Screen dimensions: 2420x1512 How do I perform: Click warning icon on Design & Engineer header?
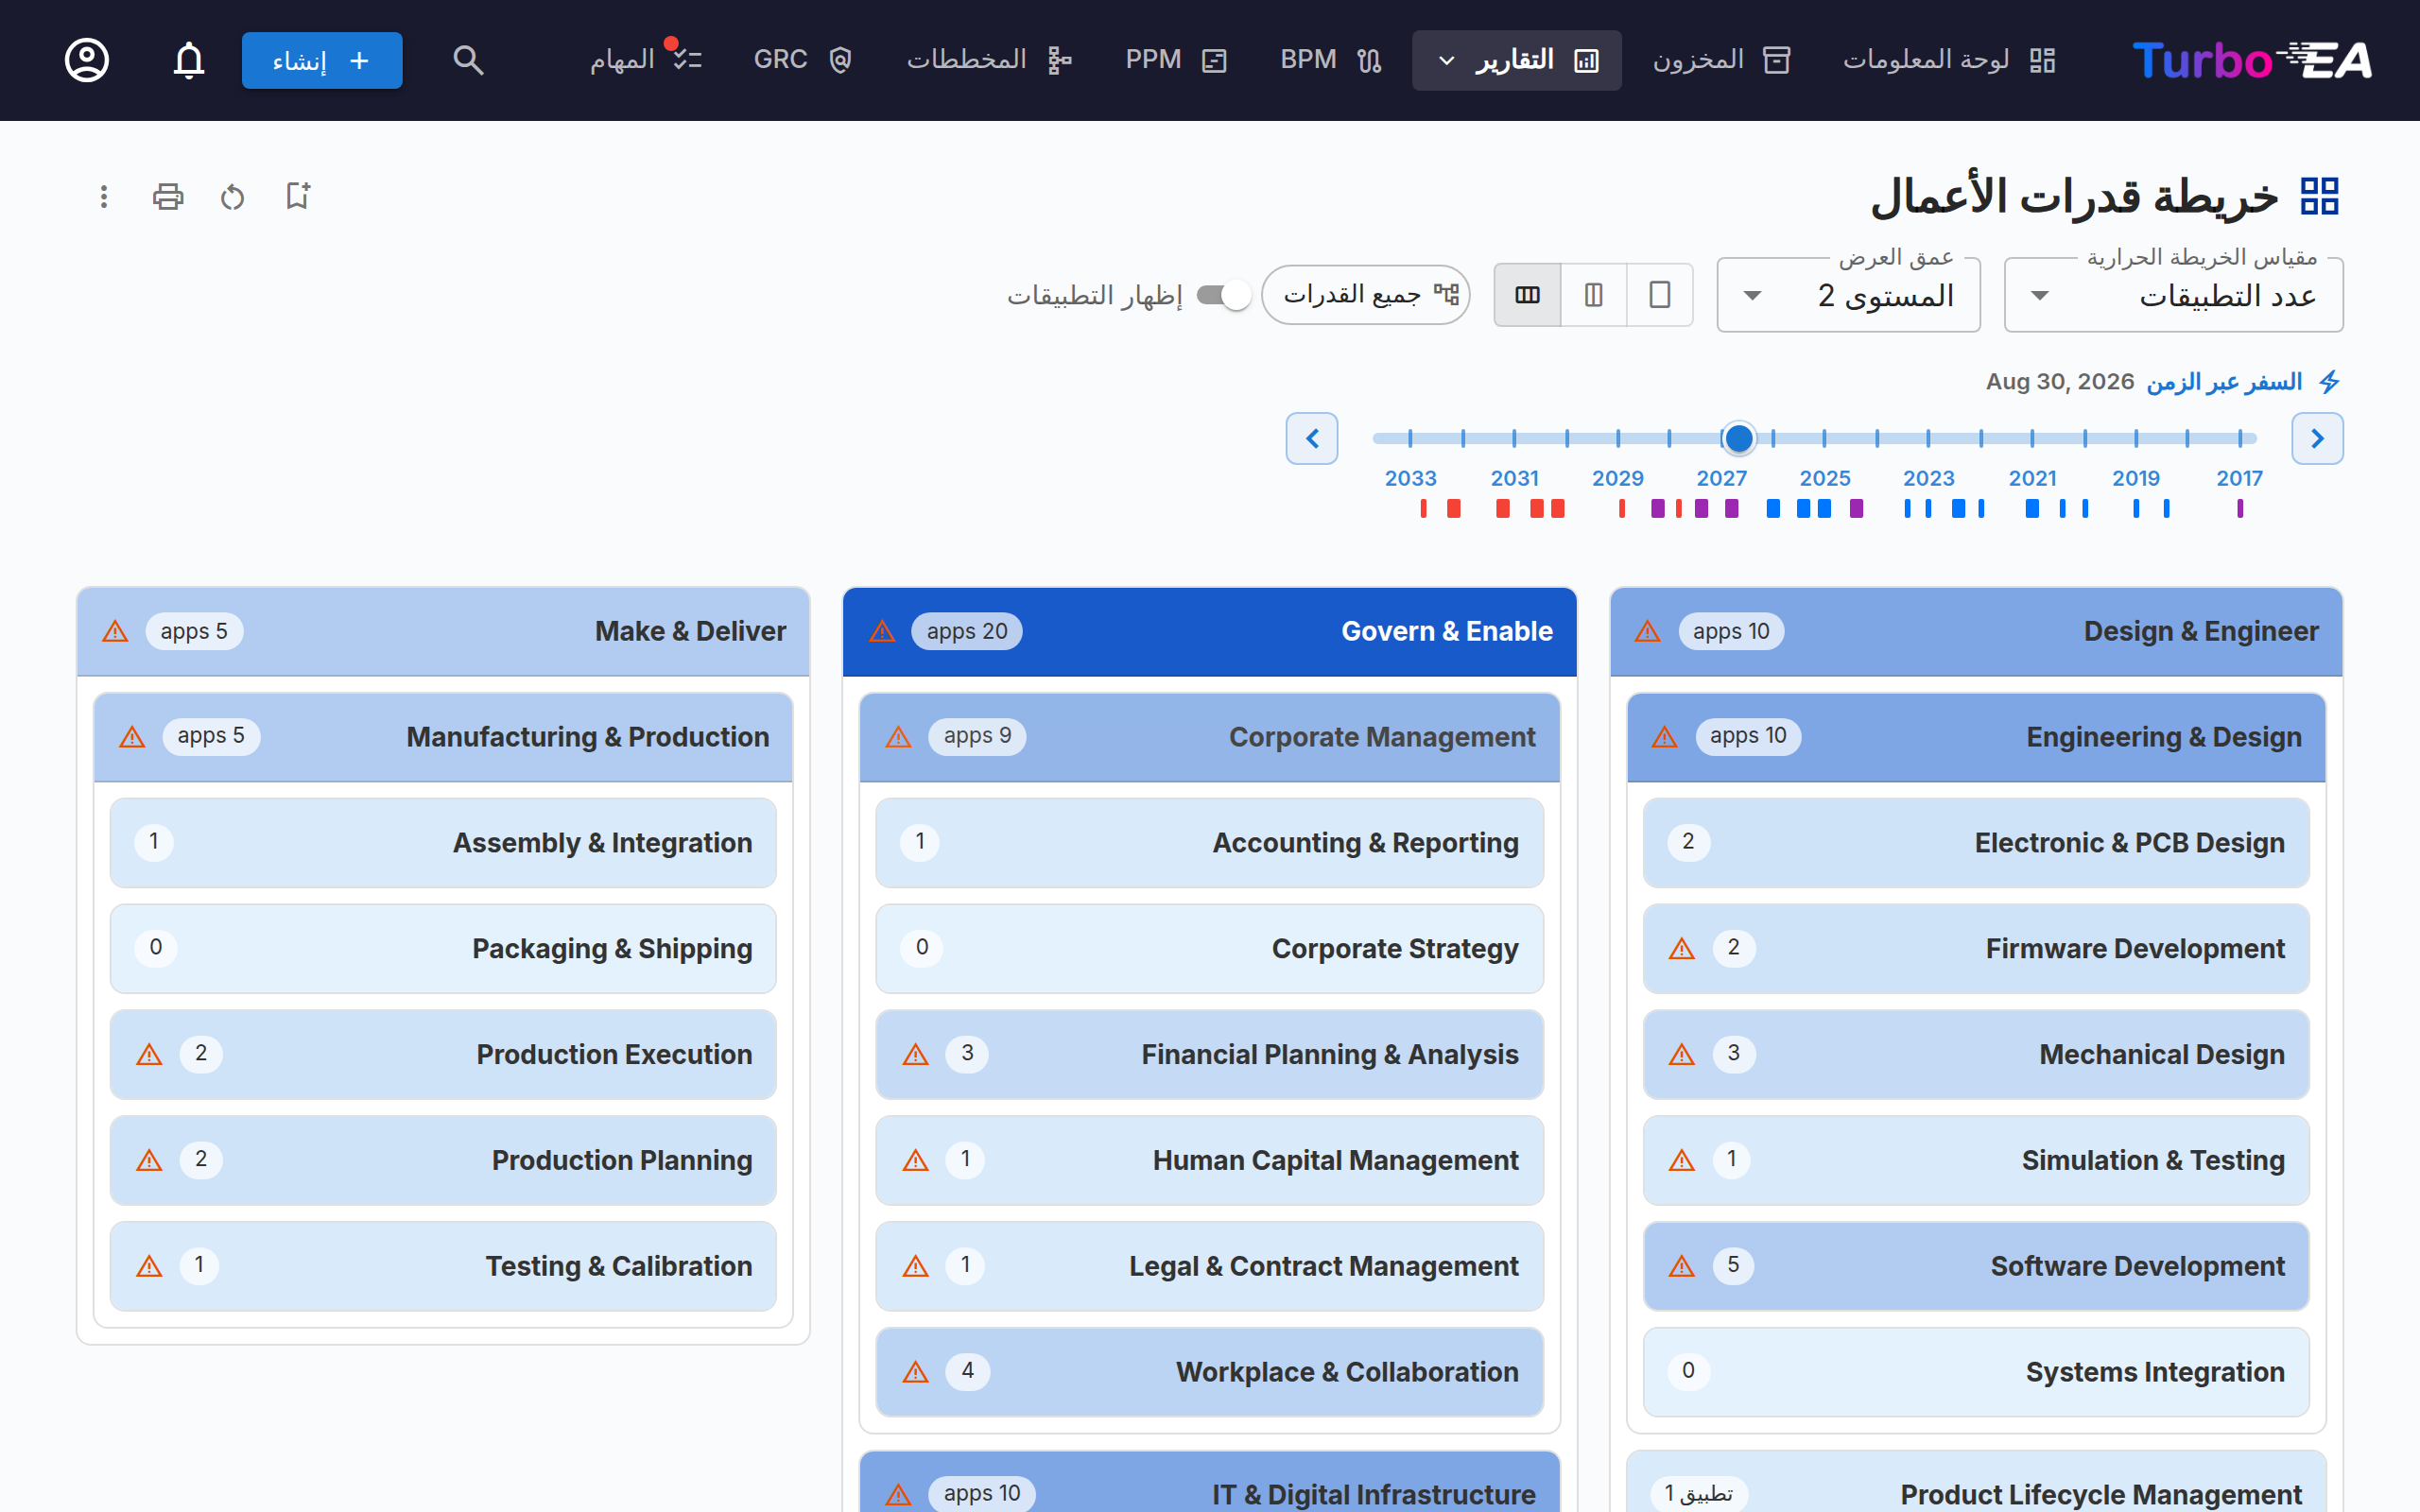(1648, 631)
